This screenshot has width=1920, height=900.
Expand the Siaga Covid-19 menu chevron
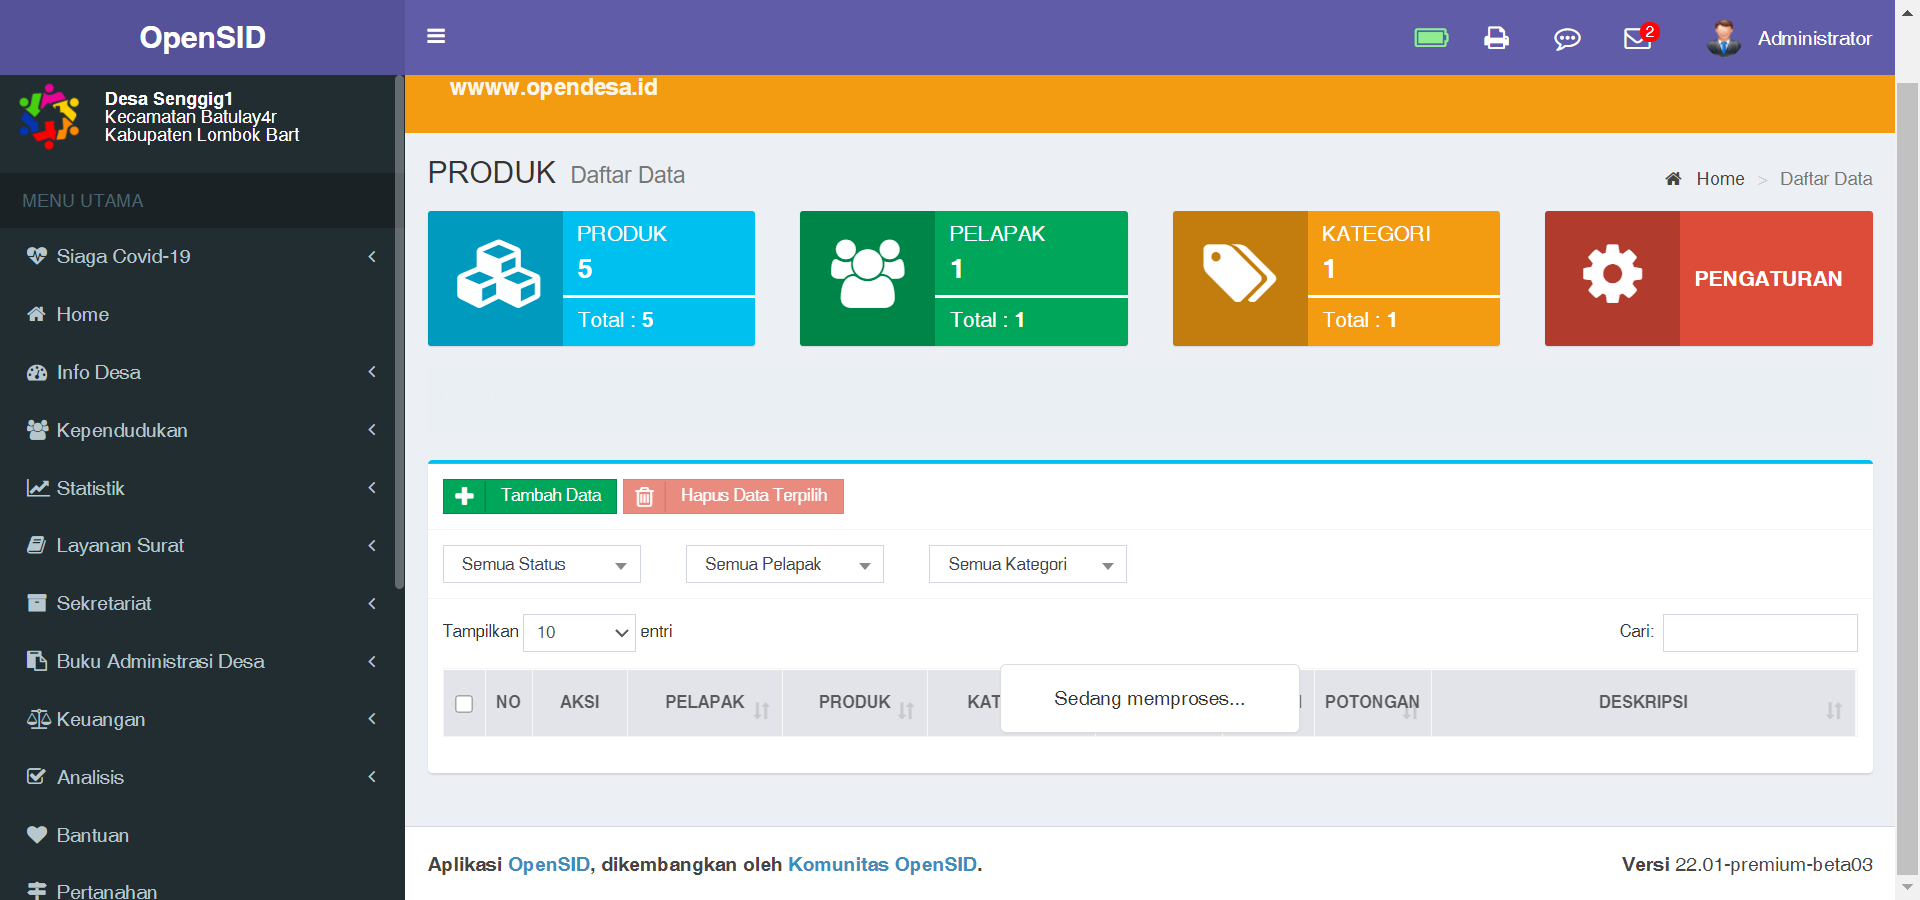click(372, 257)
